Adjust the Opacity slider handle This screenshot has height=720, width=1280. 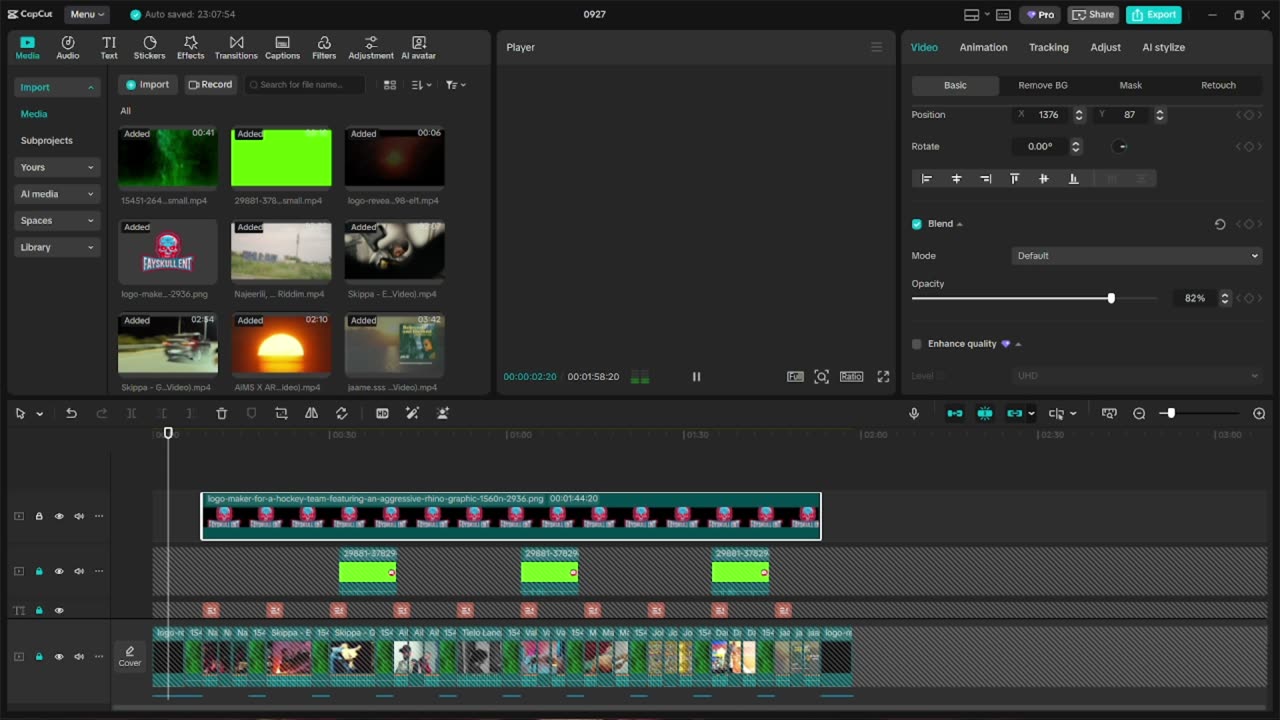(x=1111, y=299)
